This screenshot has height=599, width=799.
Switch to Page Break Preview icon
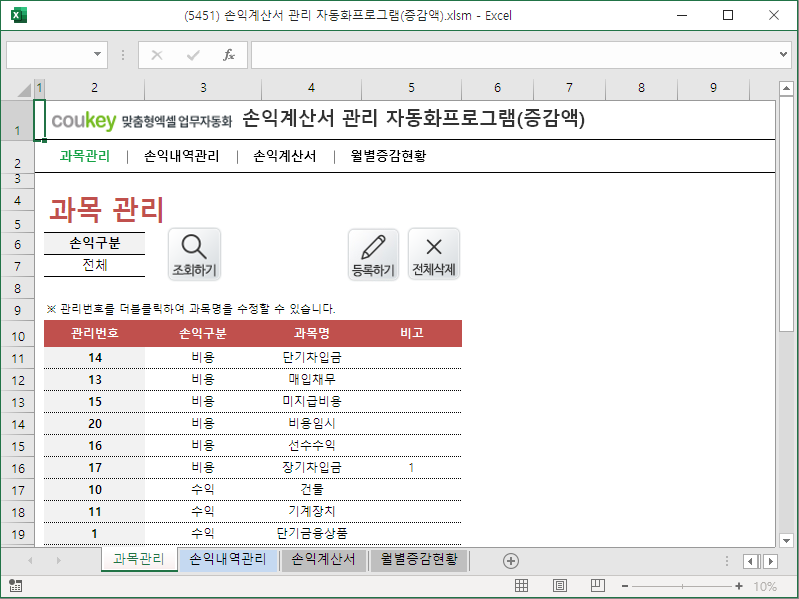click(598, 586)
